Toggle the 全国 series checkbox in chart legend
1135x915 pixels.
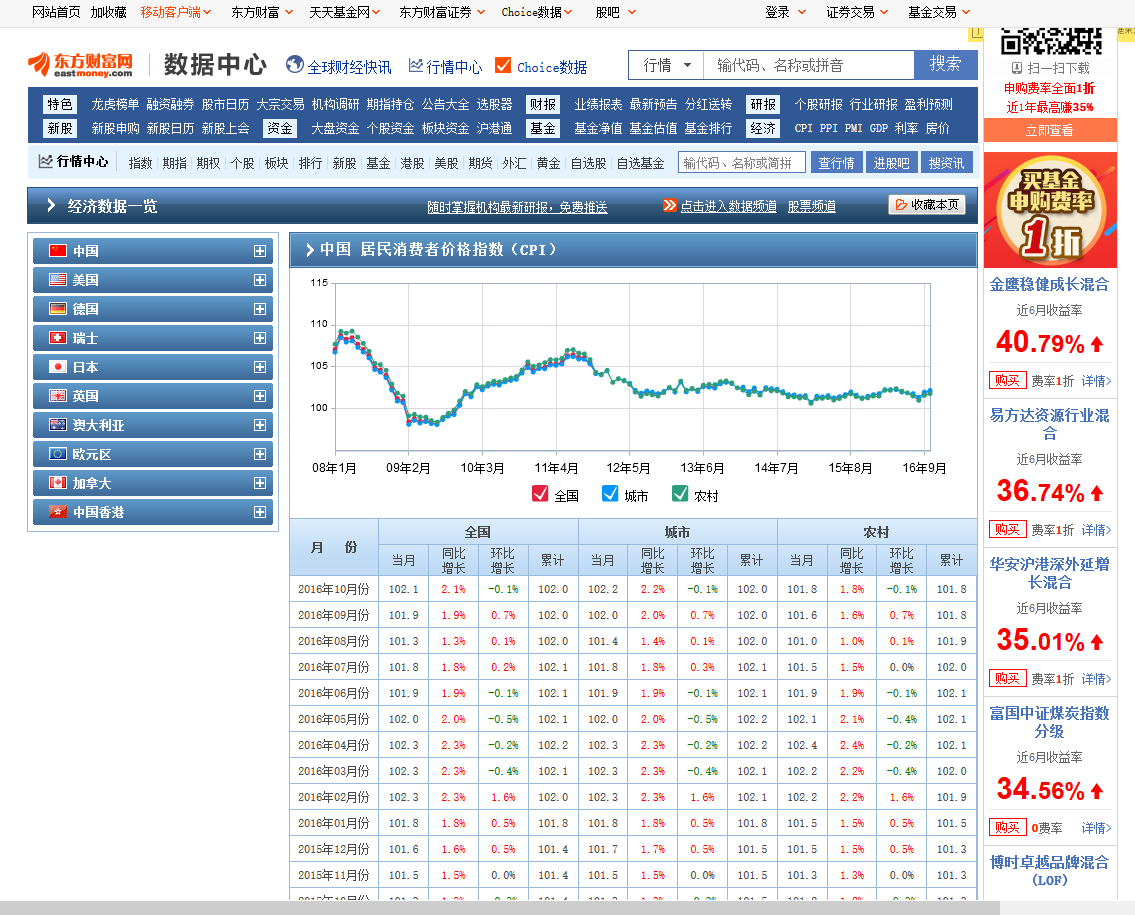540,494
